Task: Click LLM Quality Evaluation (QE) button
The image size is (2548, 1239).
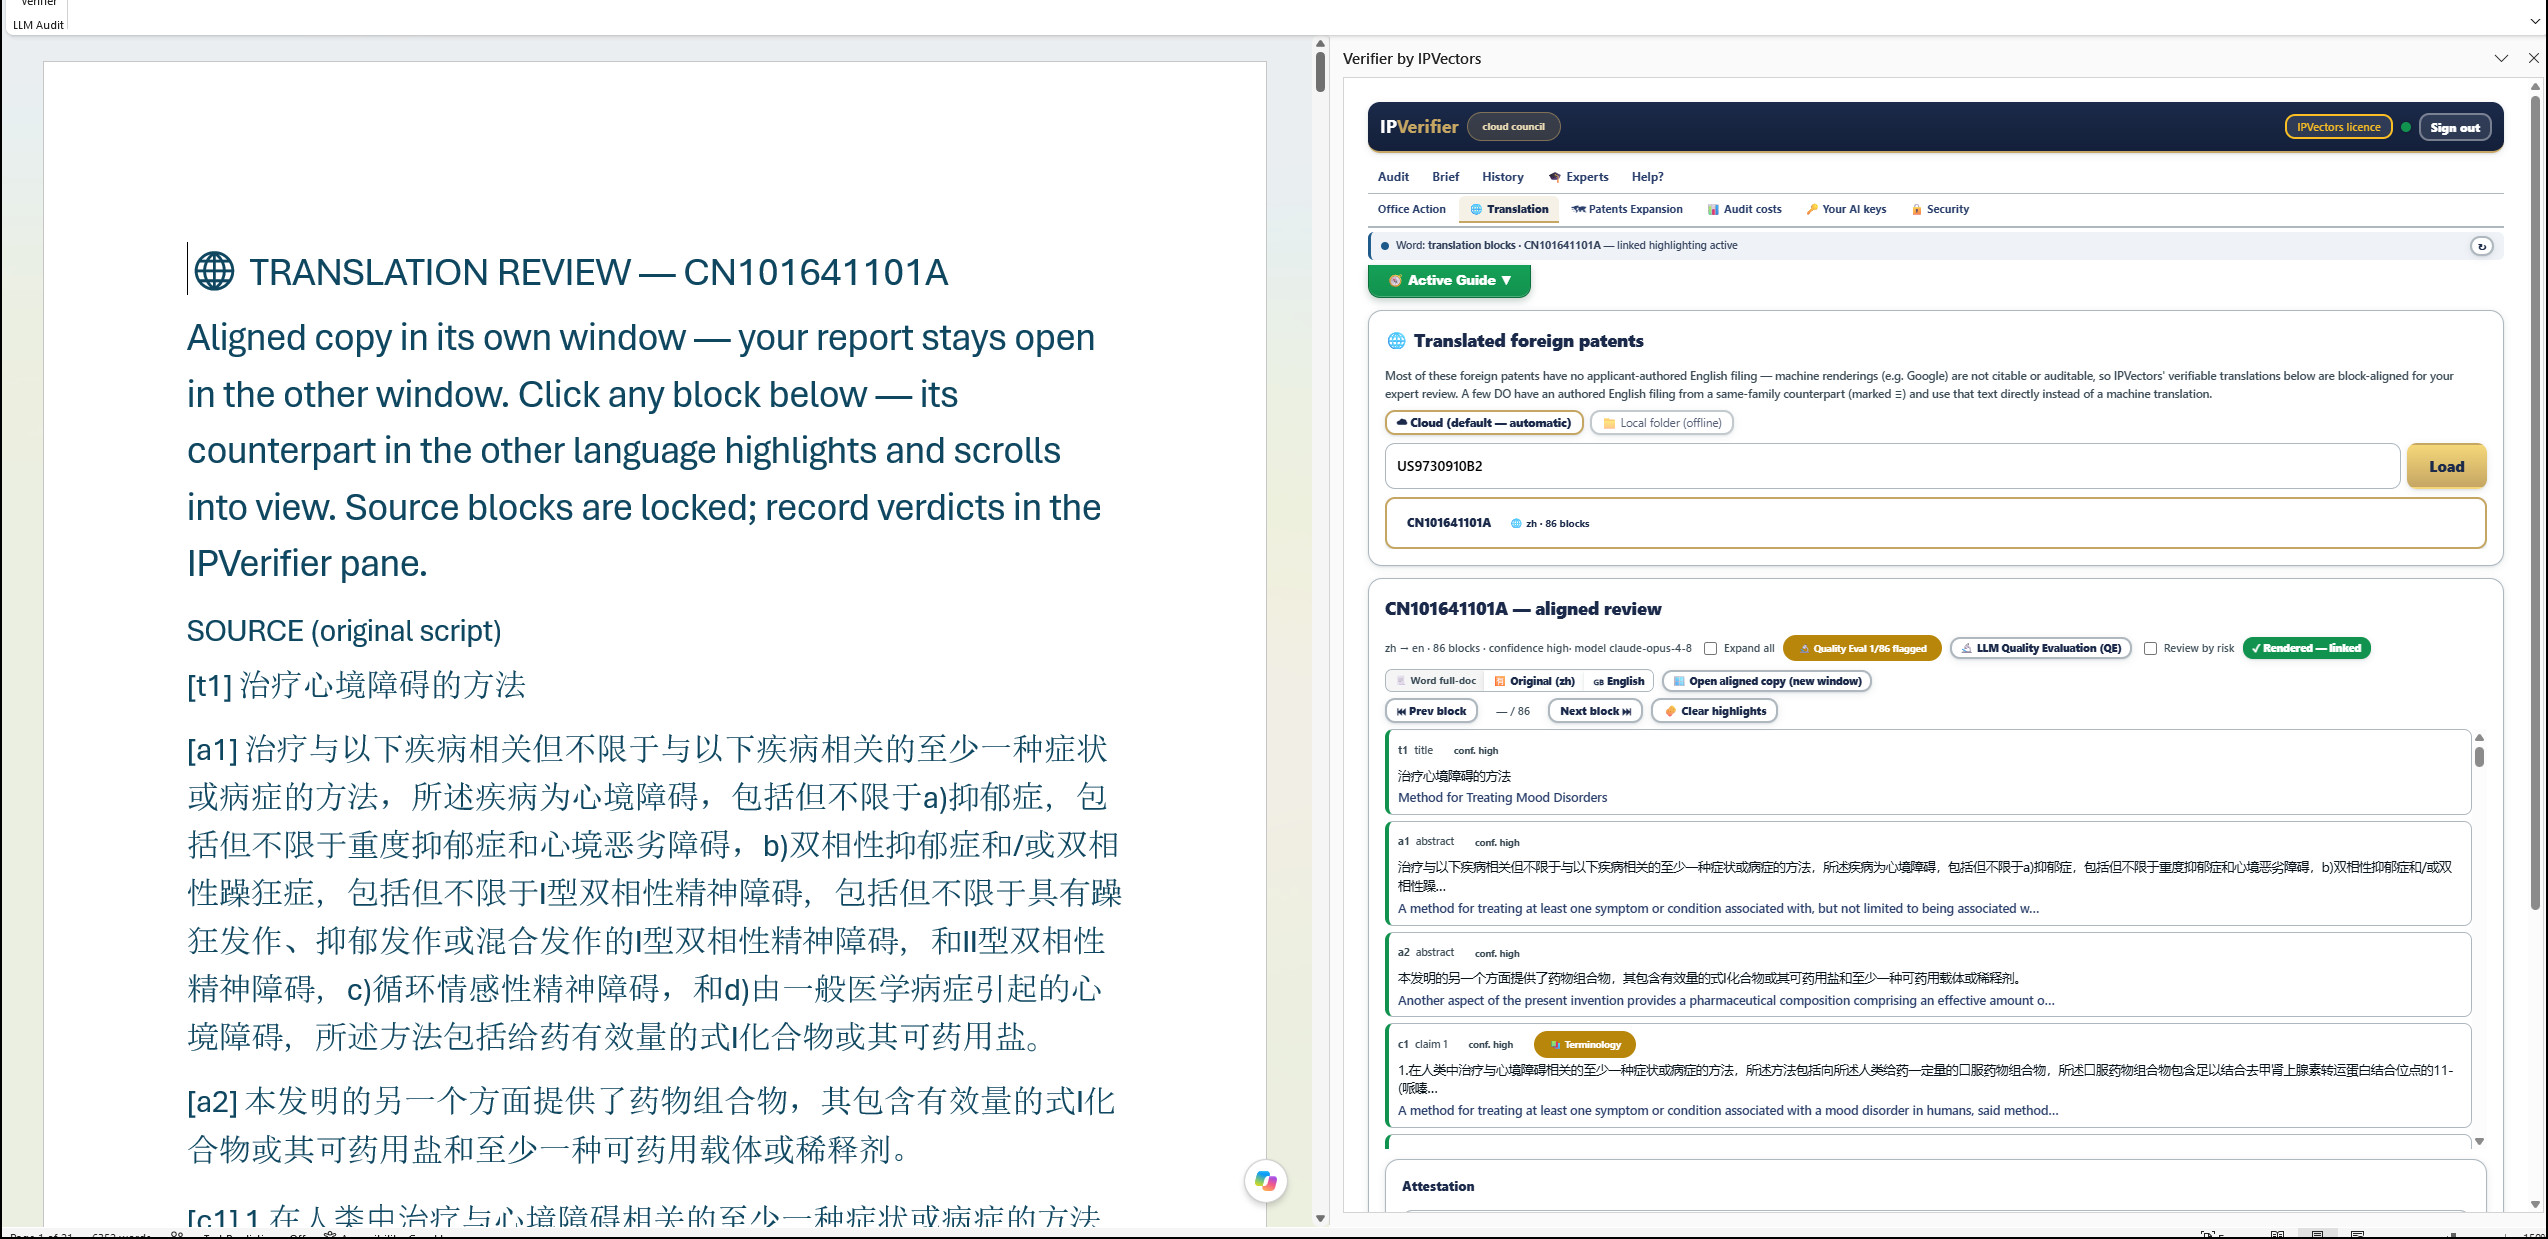Action: point(2040,648)
